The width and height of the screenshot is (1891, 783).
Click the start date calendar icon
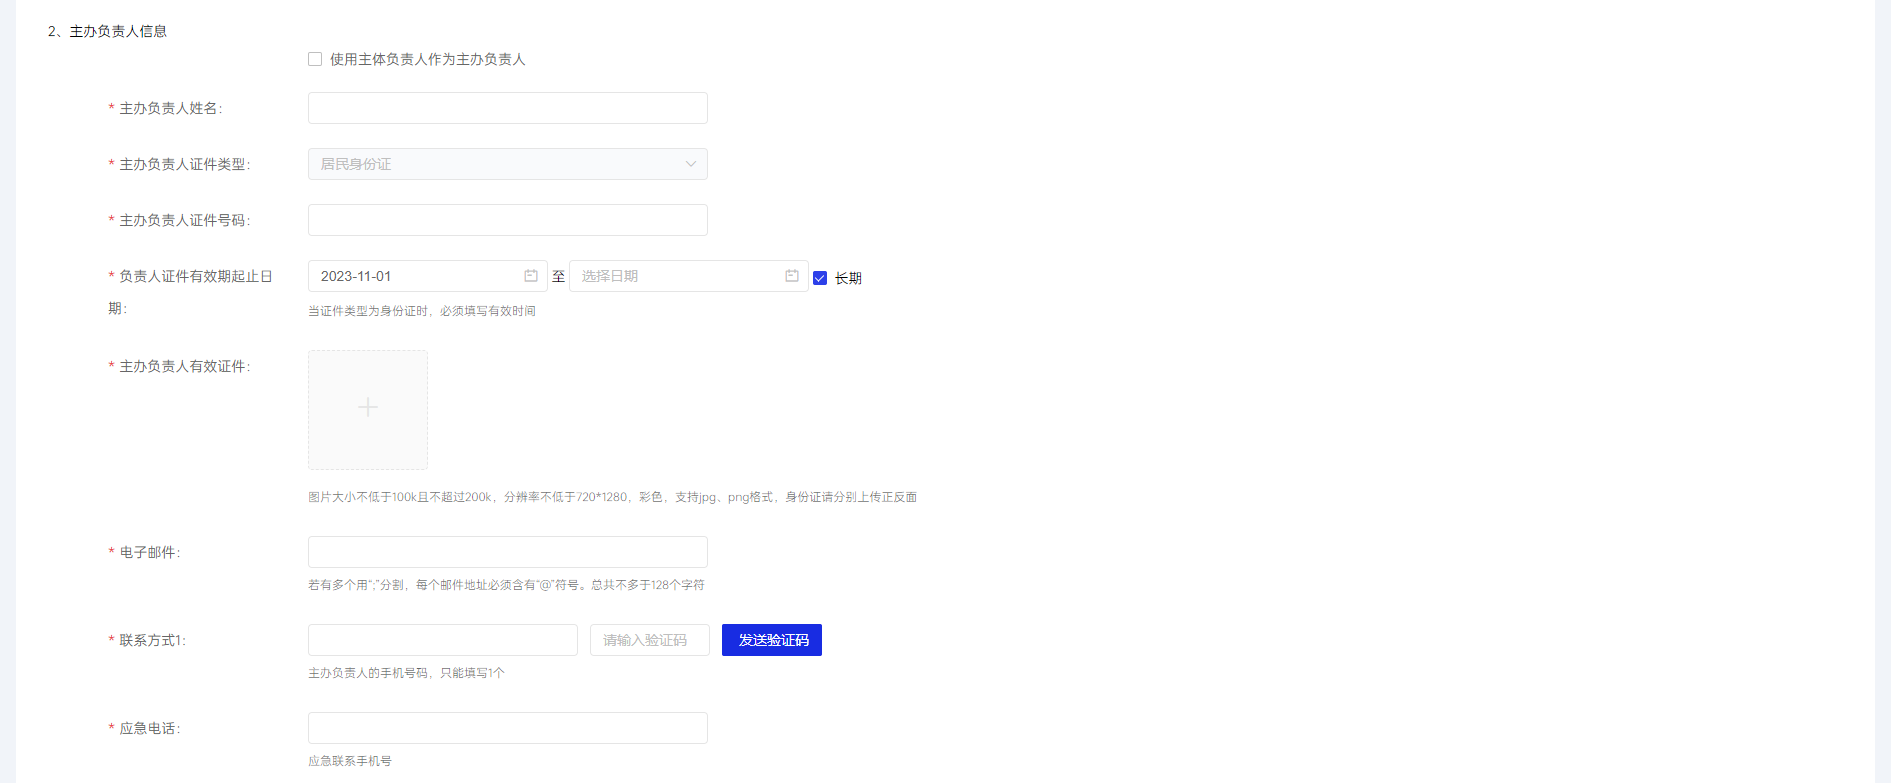(x=531, y=276)
